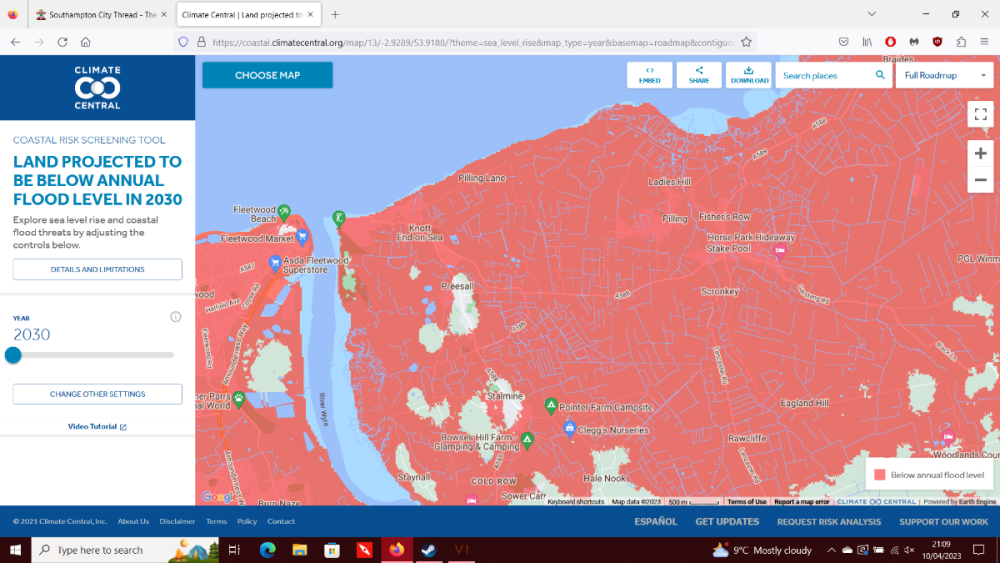
Task: Expand the Firefox tab list arrow
Action: coord(872,14)
